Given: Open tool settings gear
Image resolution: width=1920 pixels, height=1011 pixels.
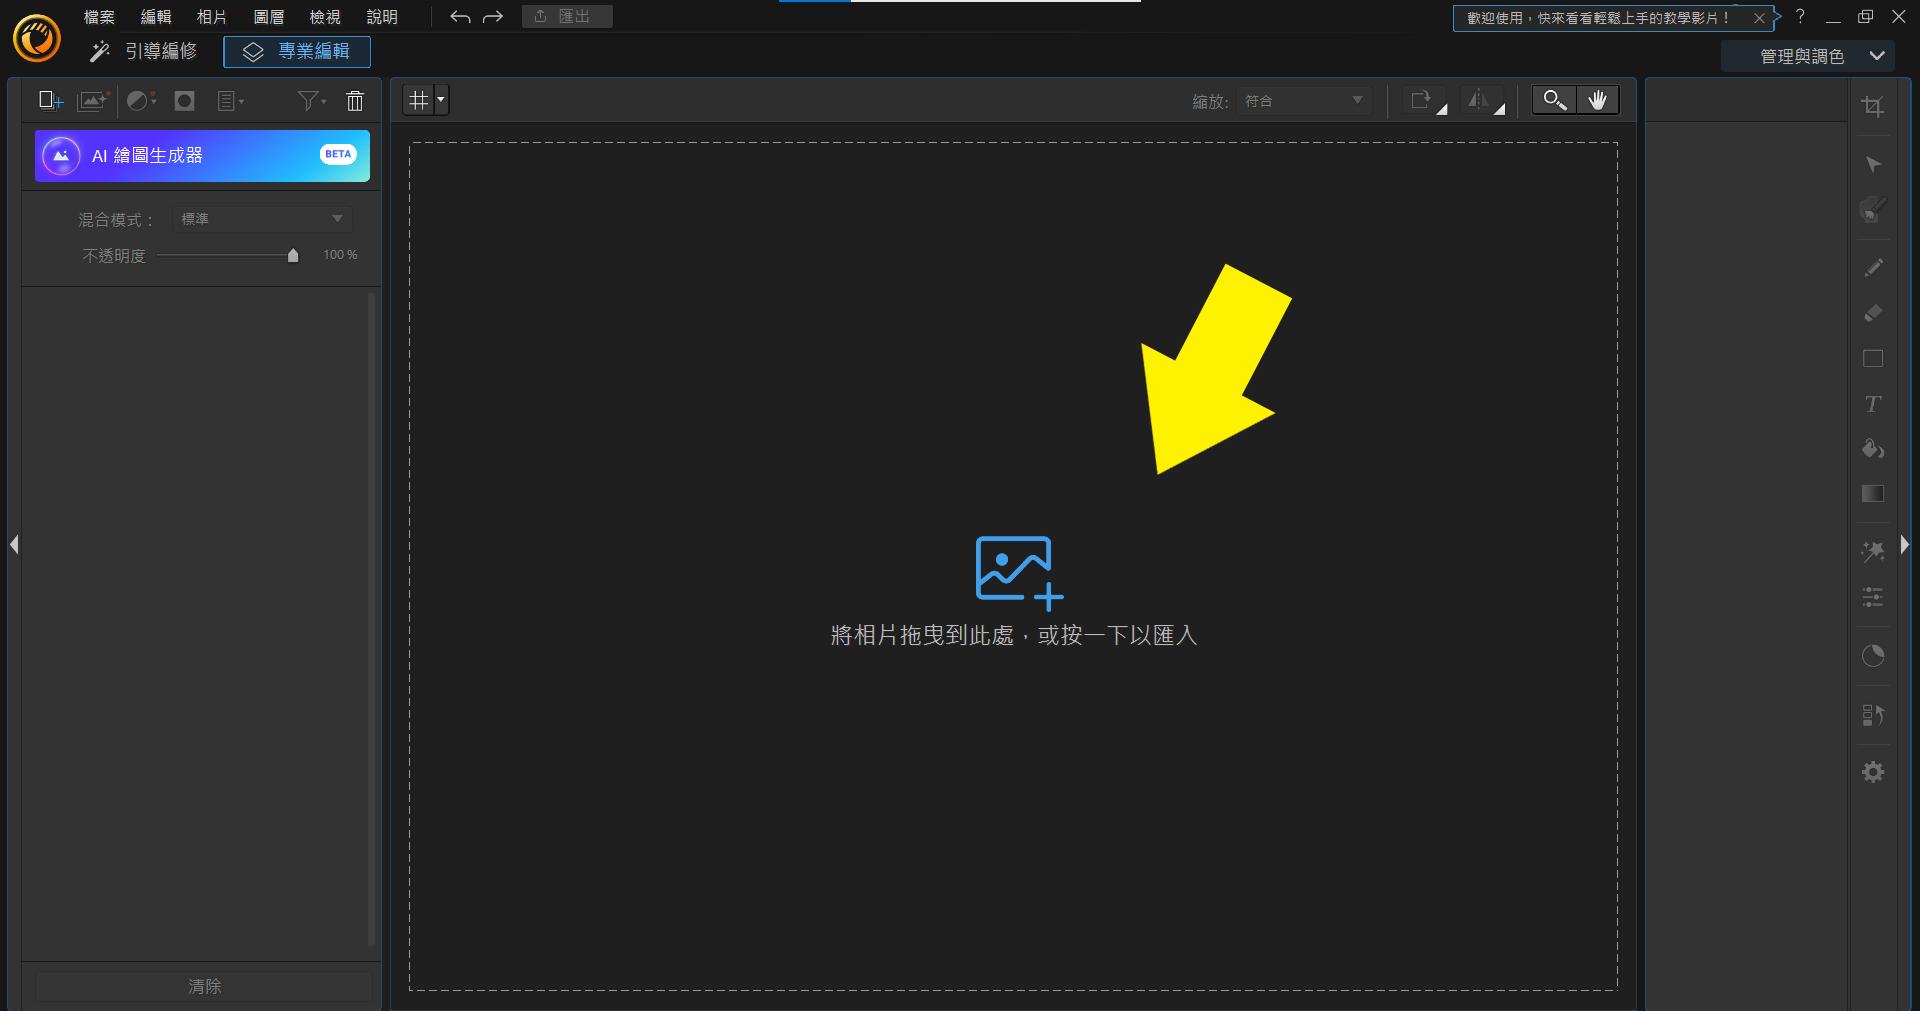Looking at the screenshot, I should point(1873,772).
